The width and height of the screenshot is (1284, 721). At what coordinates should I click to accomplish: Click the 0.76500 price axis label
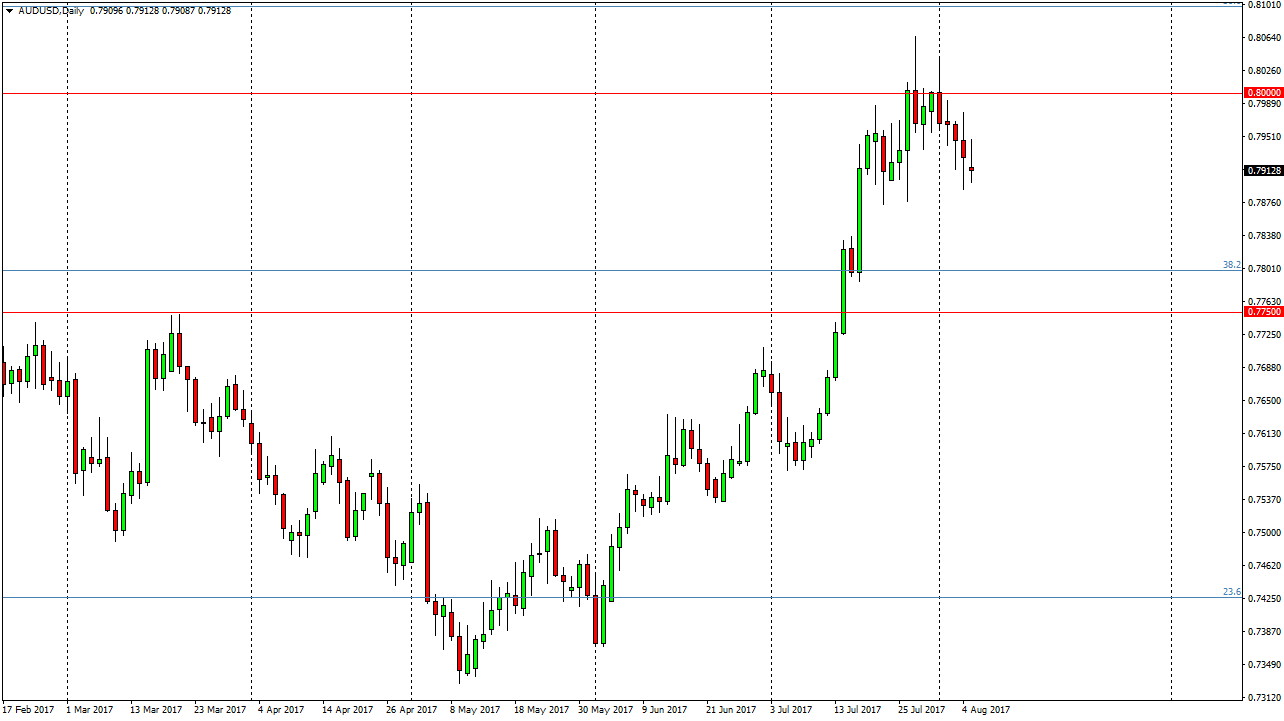1264,401
